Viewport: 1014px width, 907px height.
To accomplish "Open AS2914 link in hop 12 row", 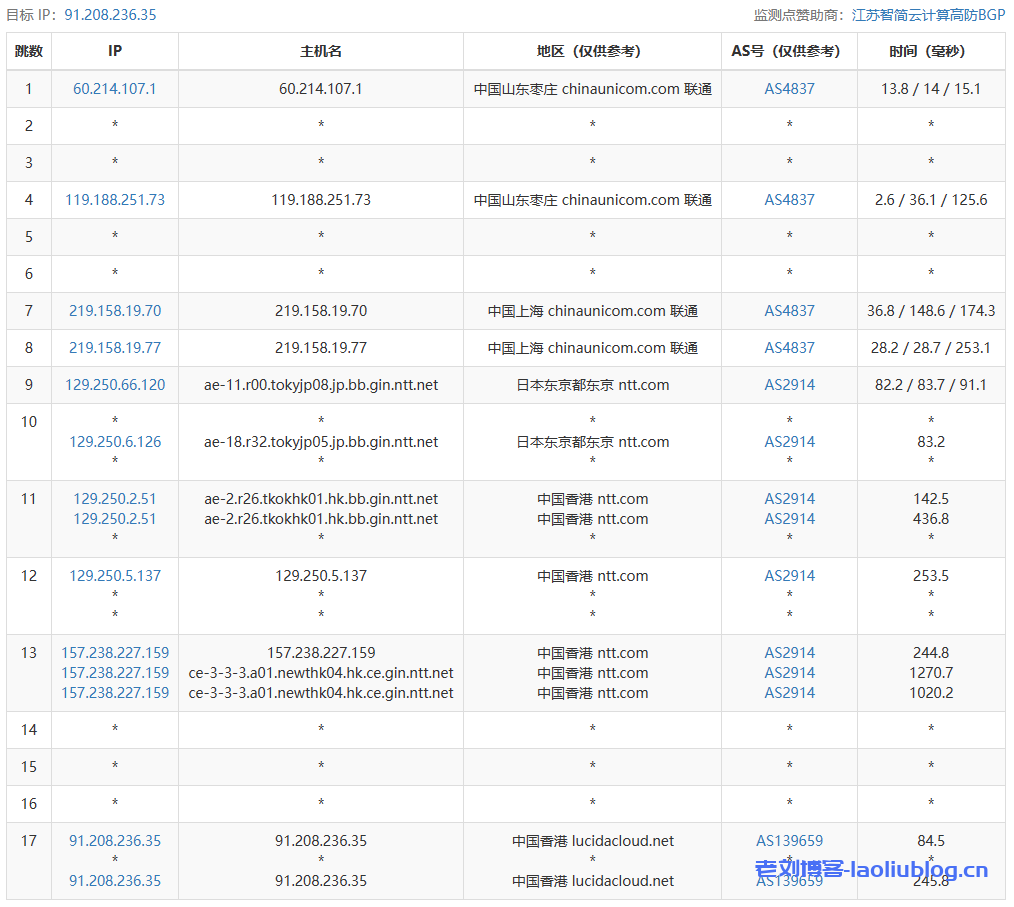I will 789,576.
